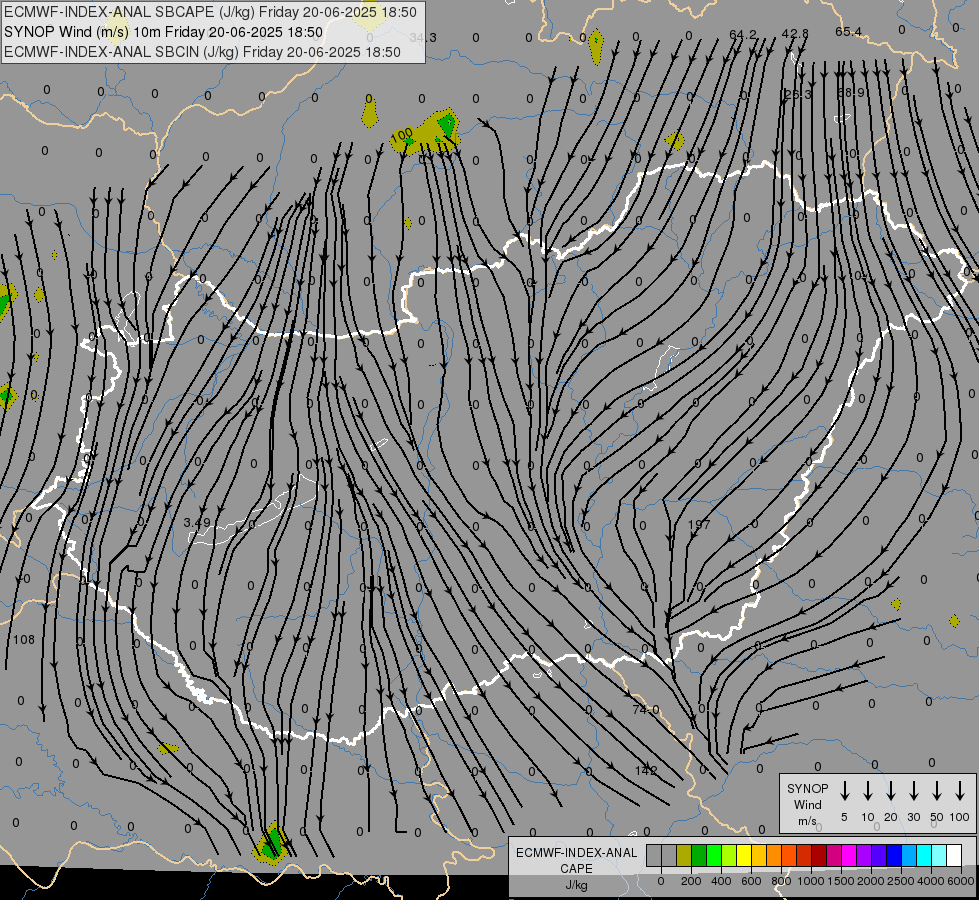Click the 'ECMWF-INDEX-ANAL CAPE J/kg' legend label
This screenshot has width=979, height=900.
(x=576, y=869)
